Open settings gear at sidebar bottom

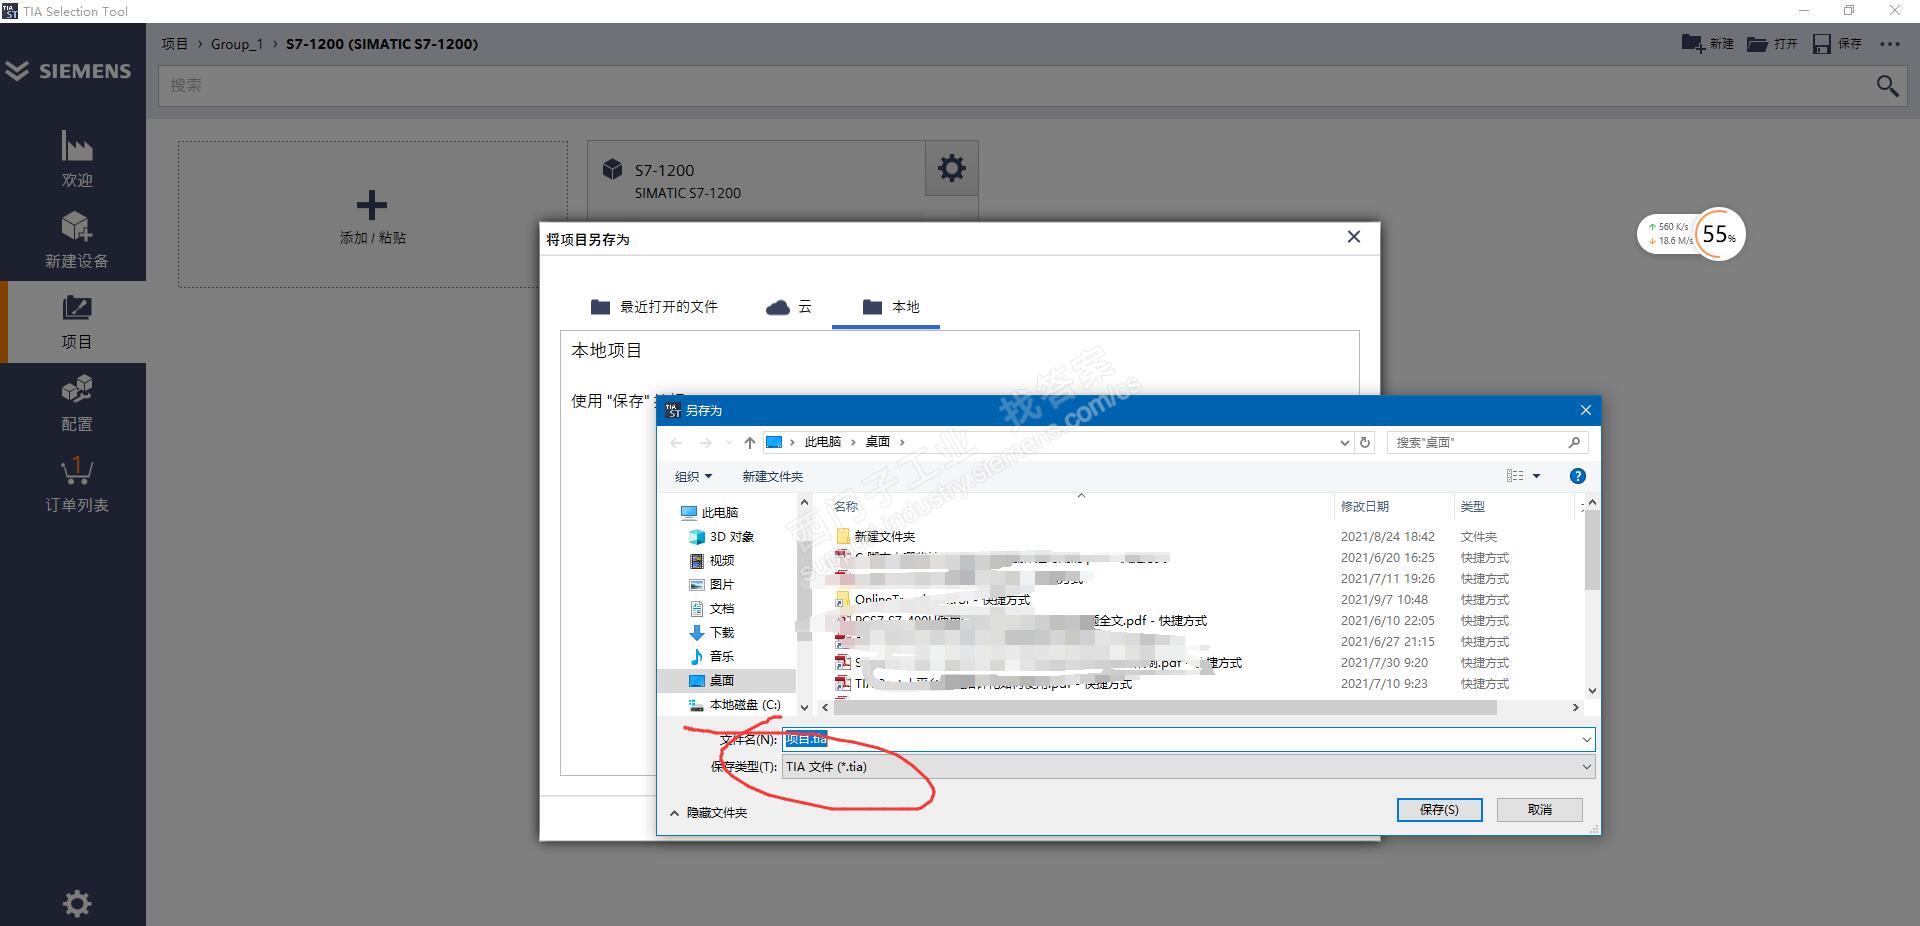point(77,904)
